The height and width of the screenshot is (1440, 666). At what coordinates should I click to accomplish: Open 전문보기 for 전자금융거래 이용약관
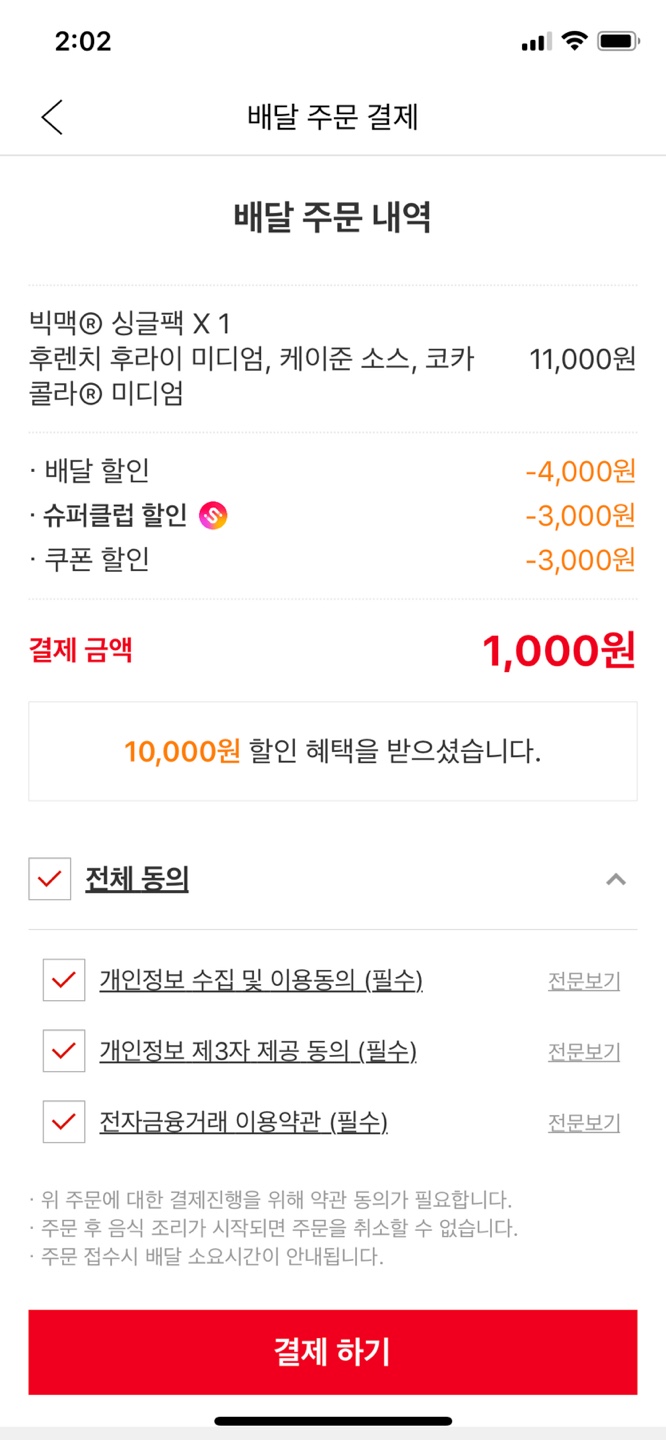[584, 1123]
